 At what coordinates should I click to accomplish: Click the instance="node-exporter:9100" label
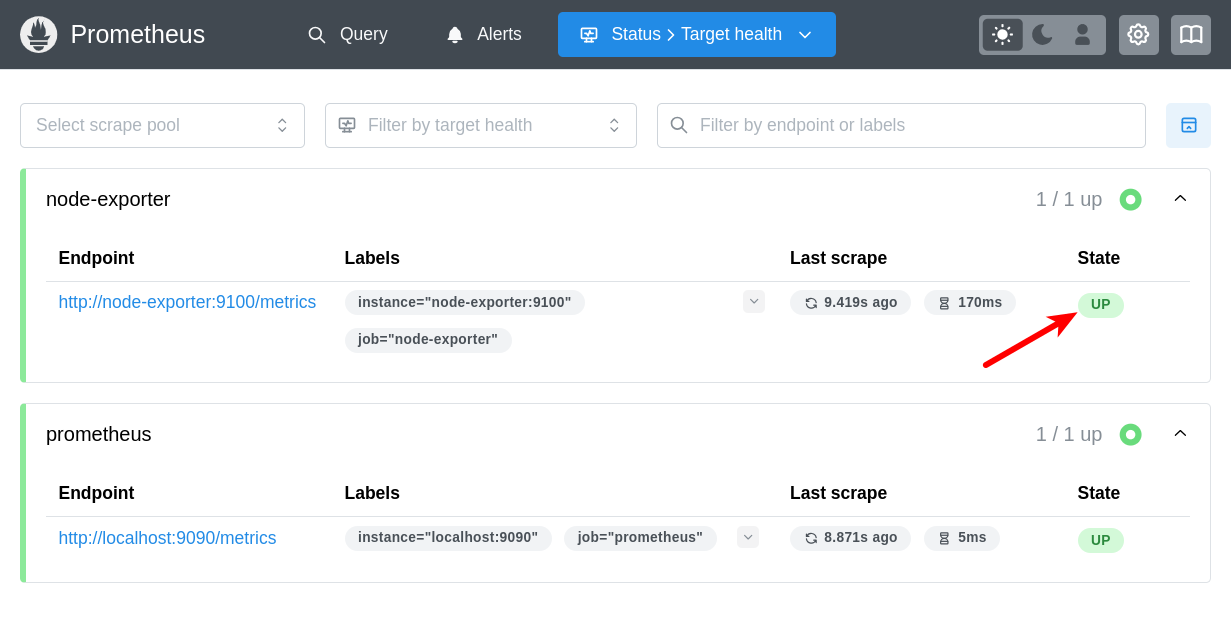(465, 302)
